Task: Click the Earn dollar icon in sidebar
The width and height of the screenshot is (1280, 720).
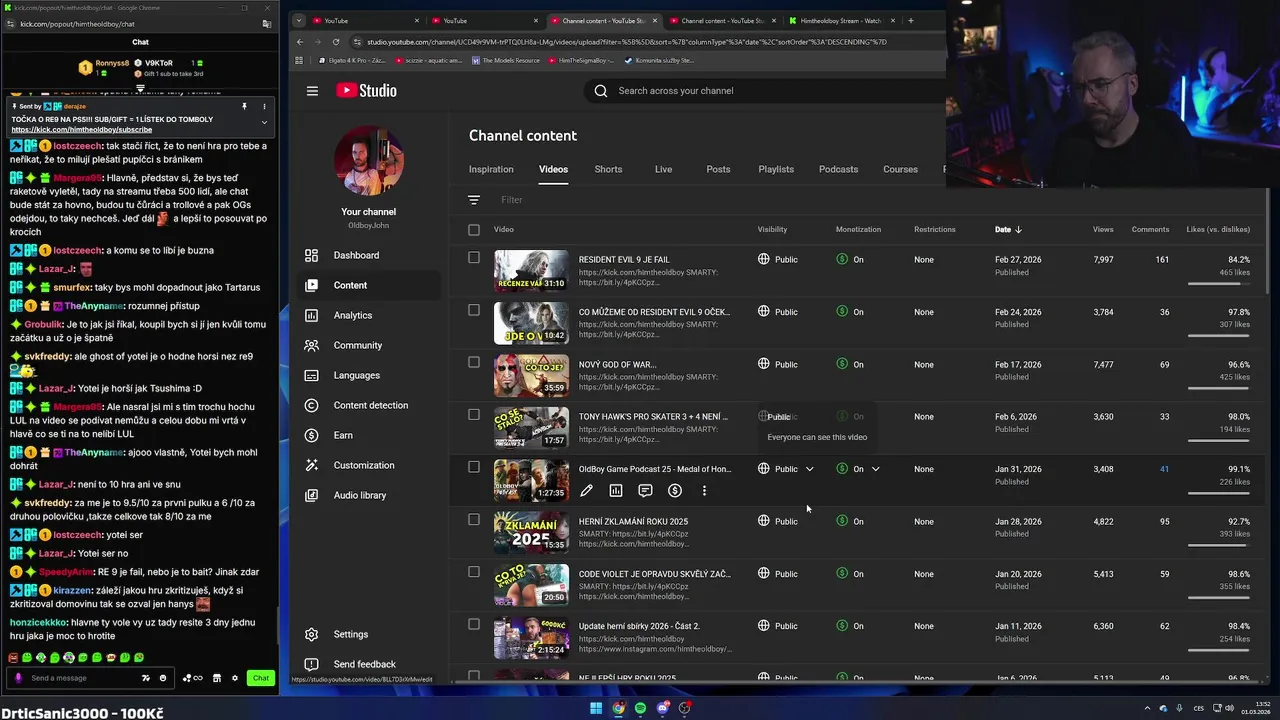Action: (312, 435)
